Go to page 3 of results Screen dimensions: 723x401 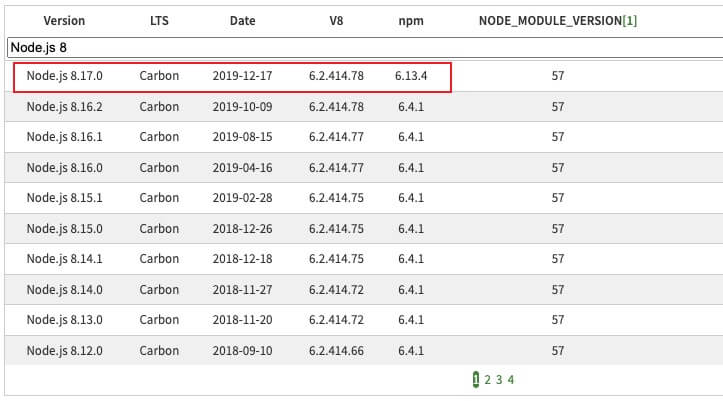point(499,380)
